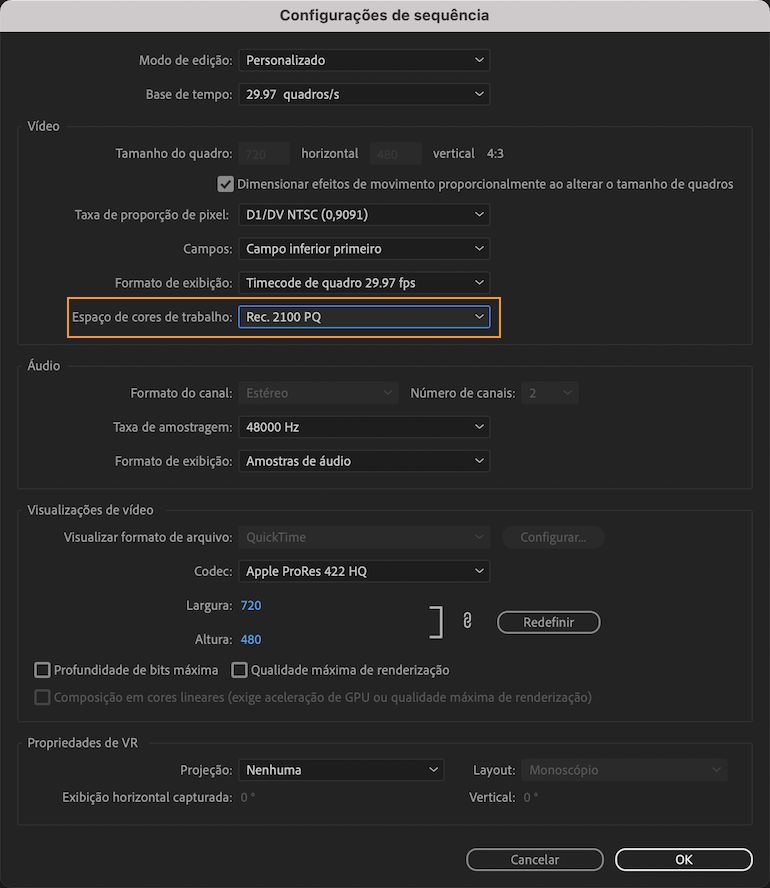The width and height of the screenshot is (770, 888).
Task: Open the Base de tempo dropdown
Action: (x=363, y=94)
